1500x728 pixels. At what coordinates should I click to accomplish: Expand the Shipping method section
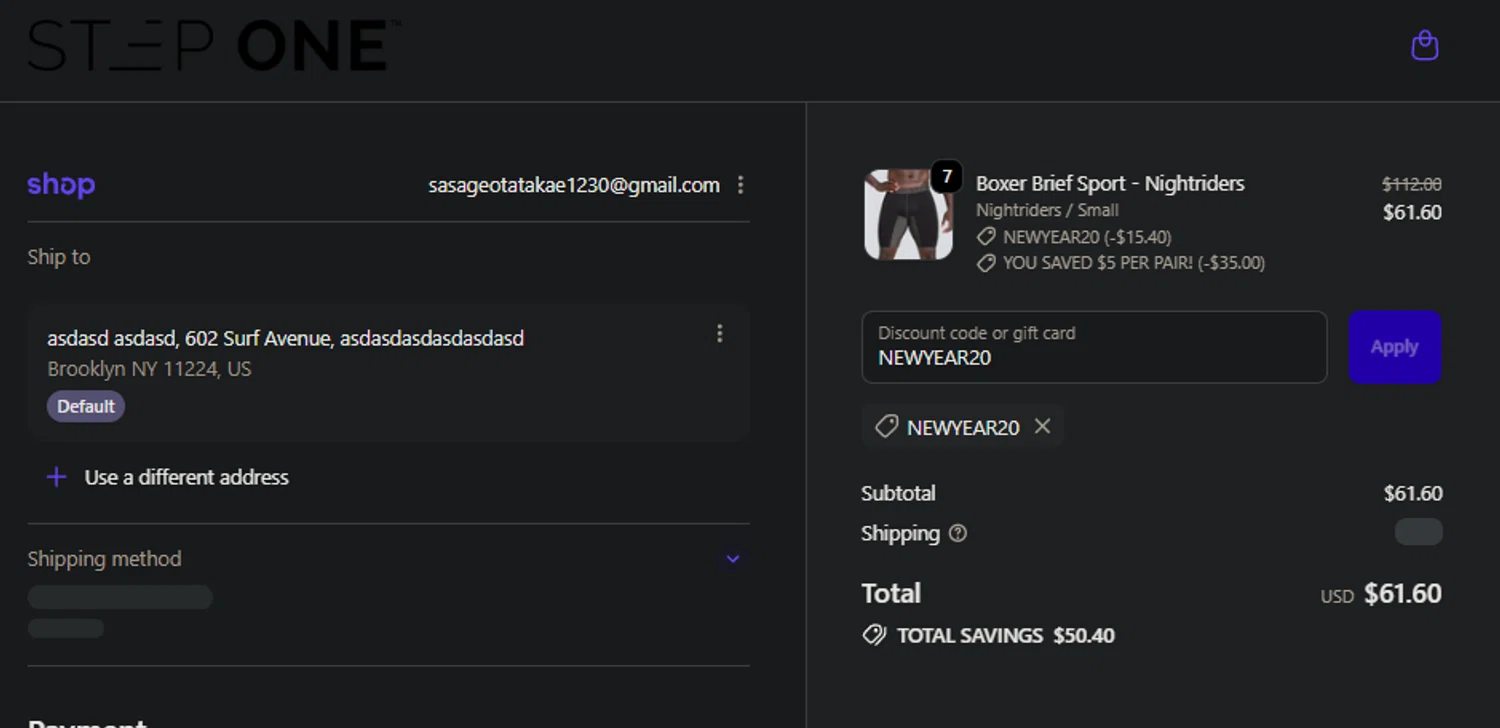[x=732, y=559]
